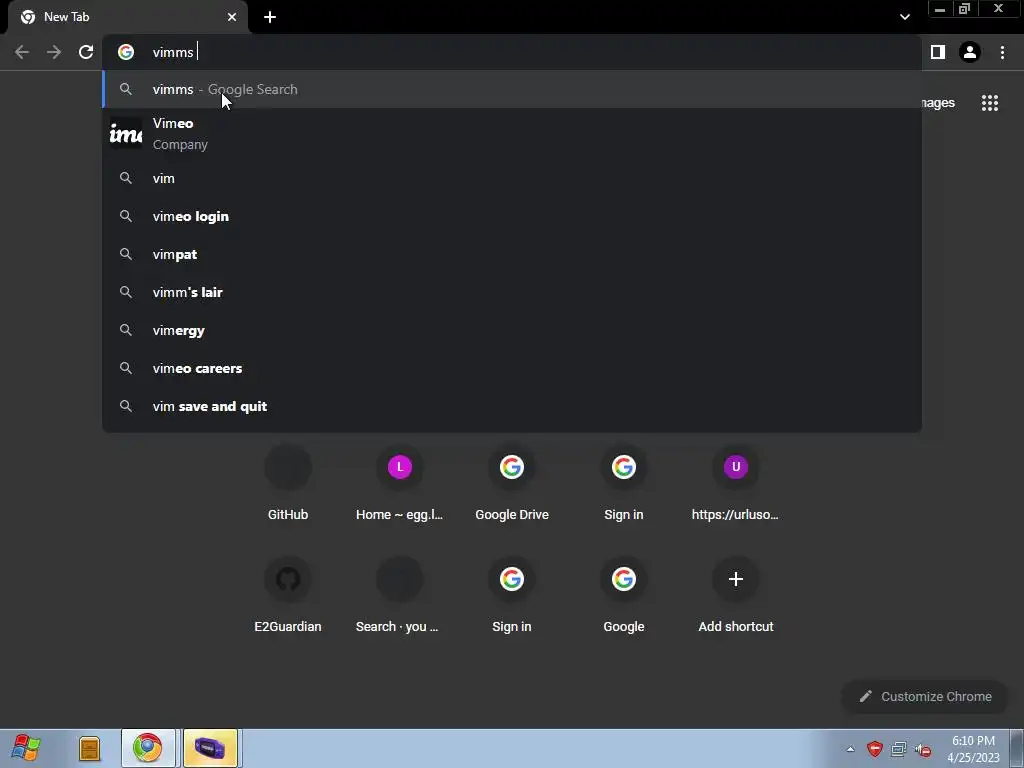Open the E2Guardian shortcut

point(288,595)
